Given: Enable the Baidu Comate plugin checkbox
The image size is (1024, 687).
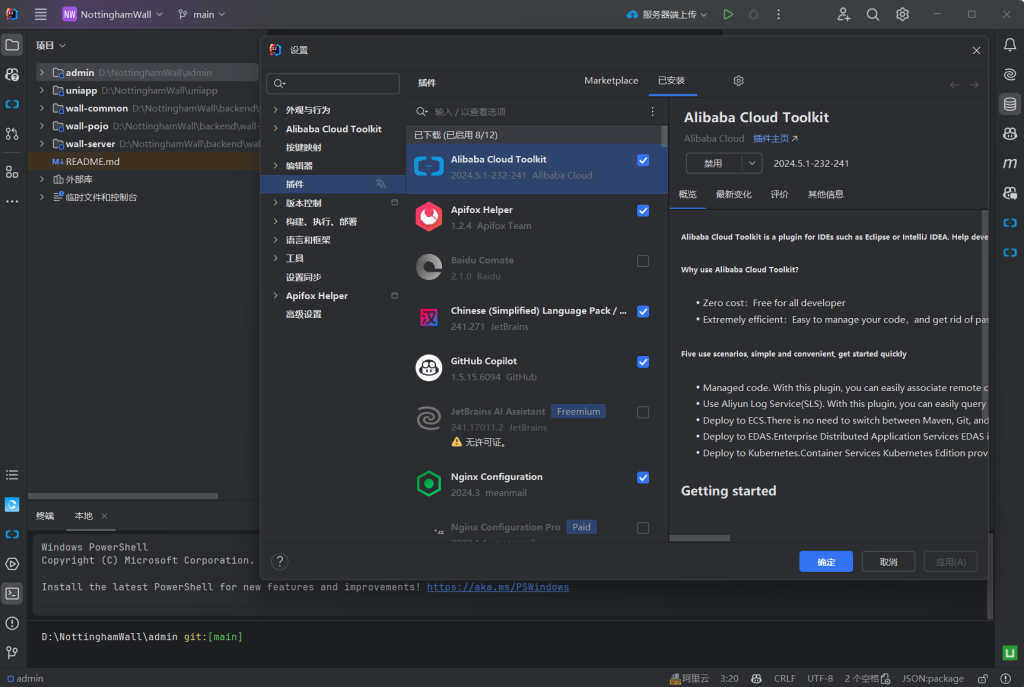Looking at the screenshot, I should click(643, 261).
